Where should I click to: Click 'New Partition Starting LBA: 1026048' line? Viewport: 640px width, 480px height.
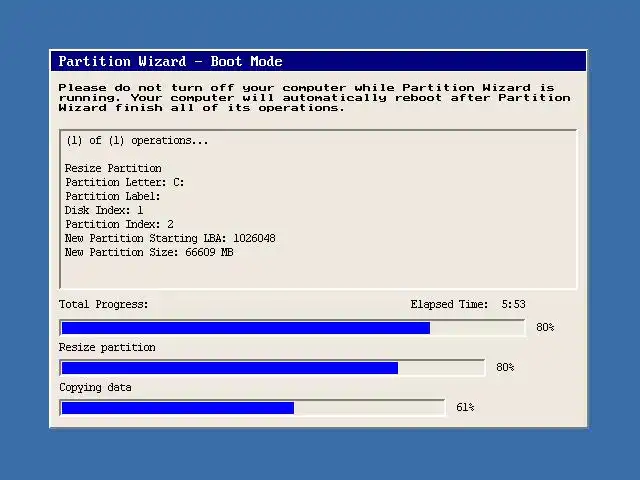(170, 238)
